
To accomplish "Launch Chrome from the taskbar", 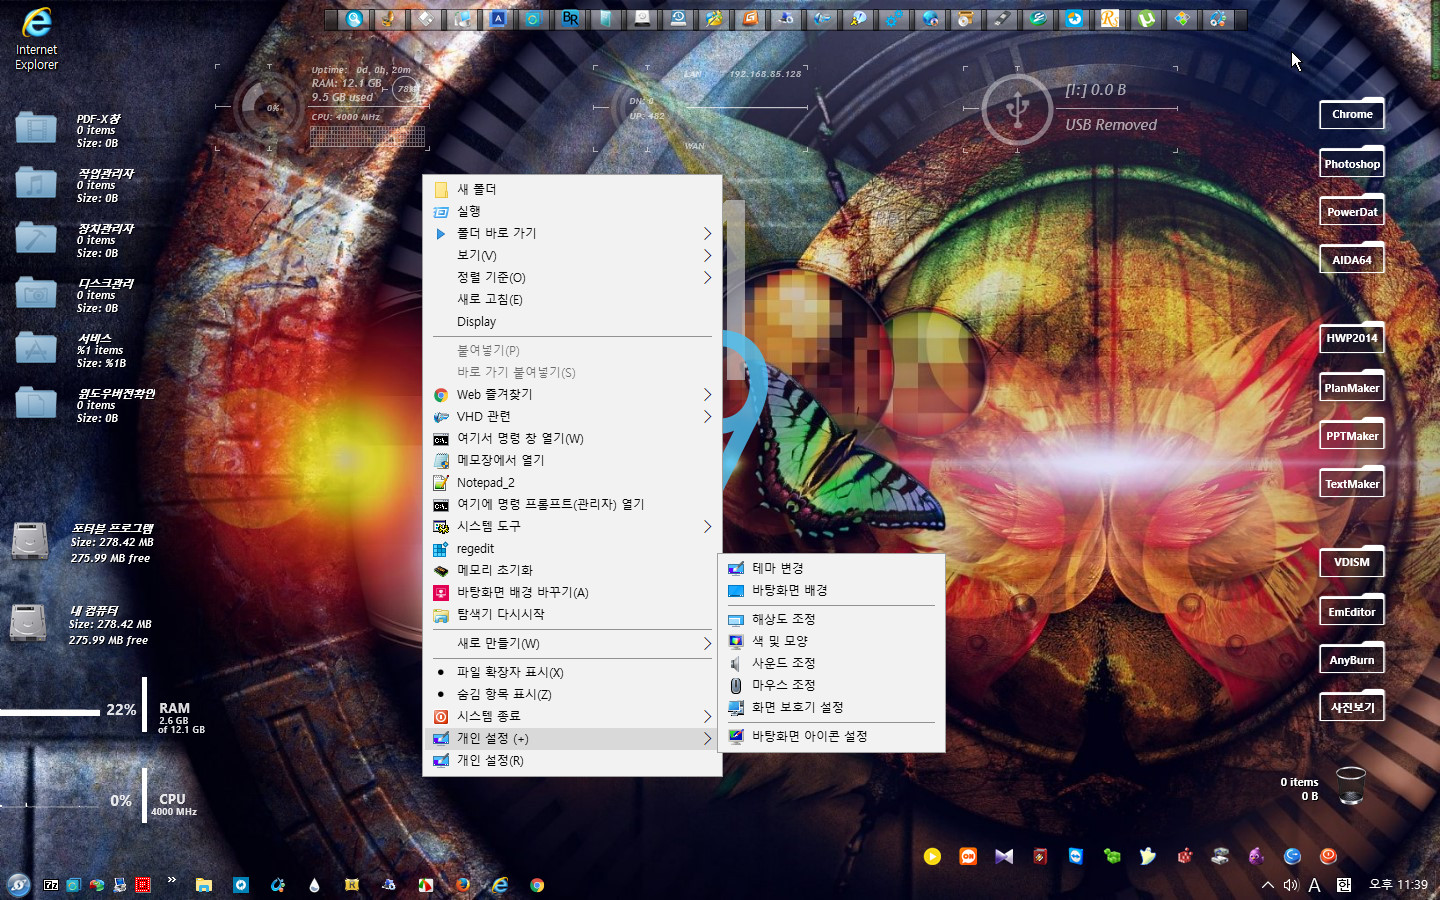I will [537, 885].
